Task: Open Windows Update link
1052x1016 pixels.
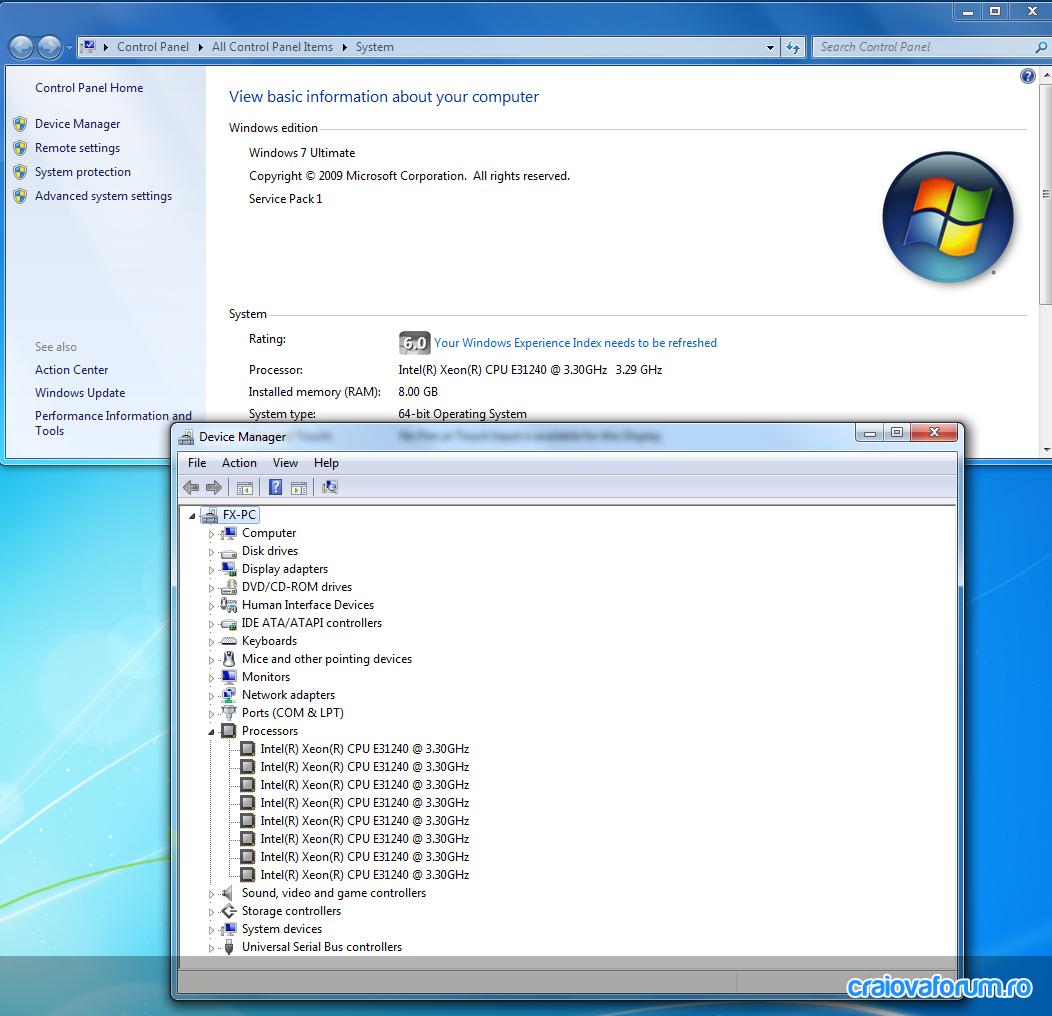Action: tap(80, 393)
